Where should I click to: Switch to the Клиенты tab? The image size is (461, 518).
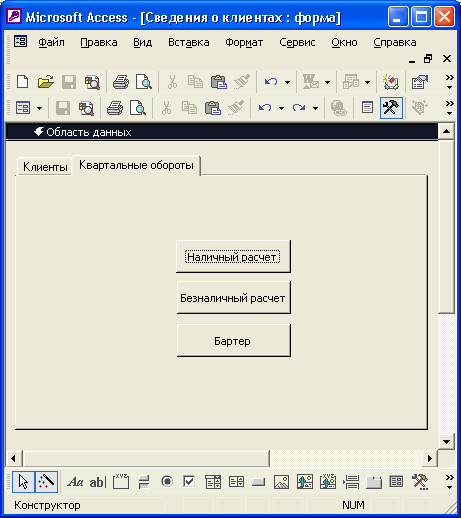[45, 166]
